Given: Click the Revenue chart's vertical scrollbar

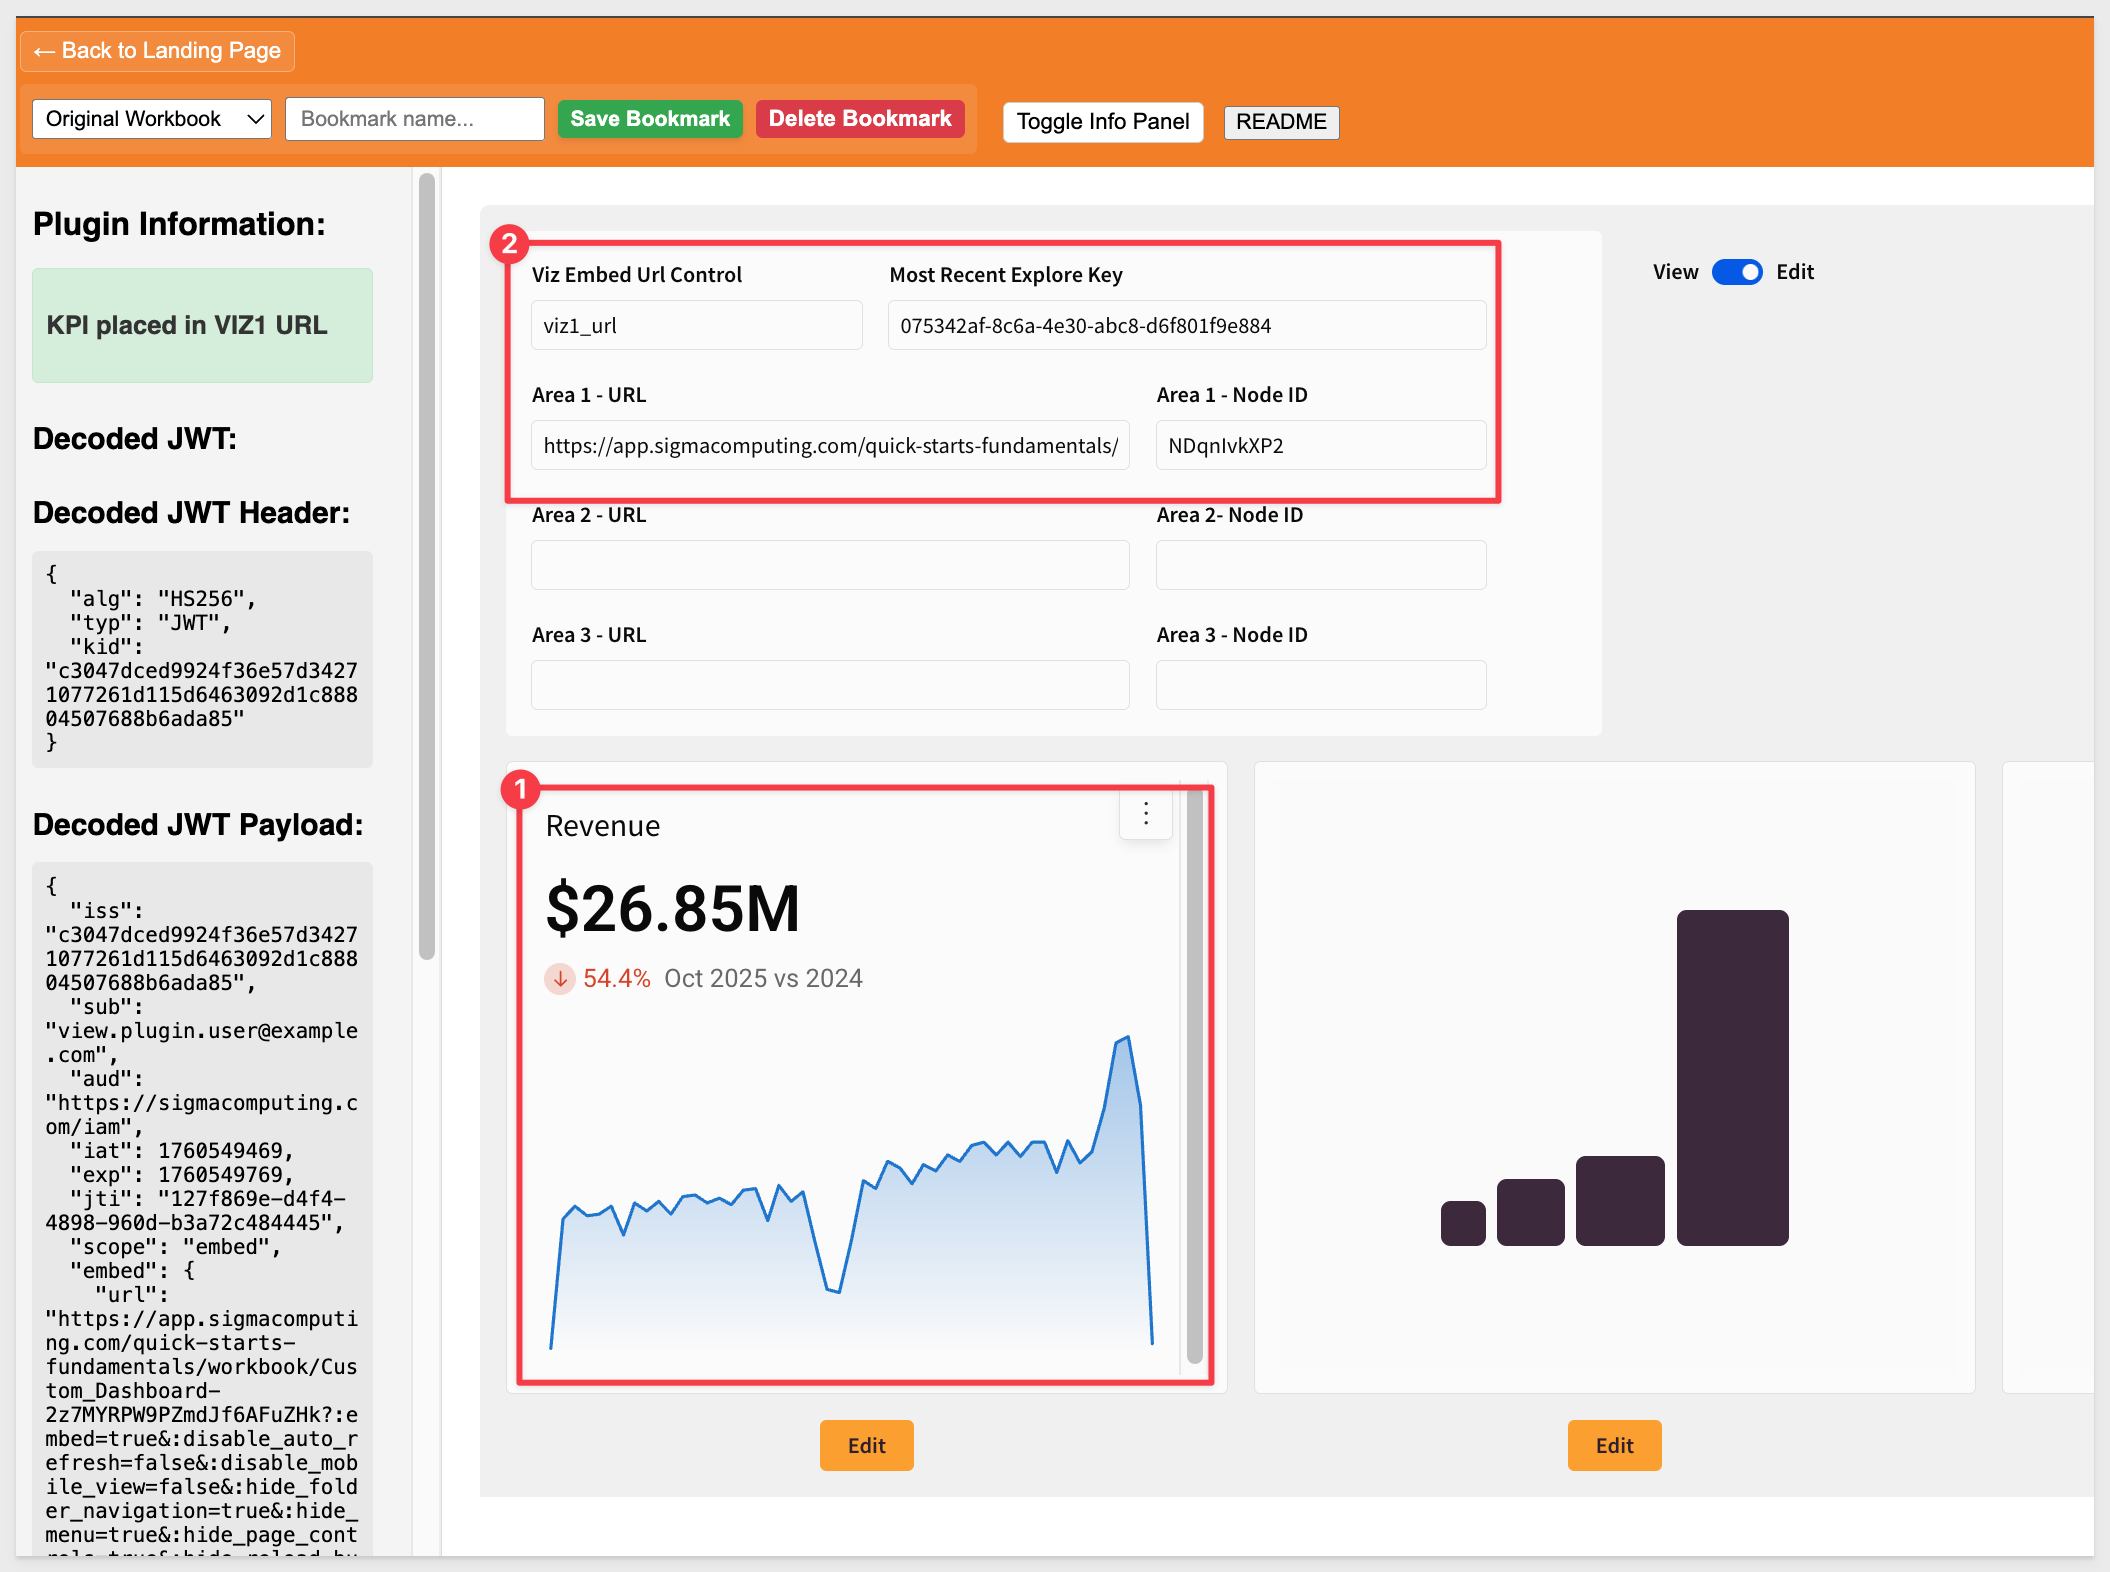Looking at the screenshot, I should click(x=1194, y=1077).
